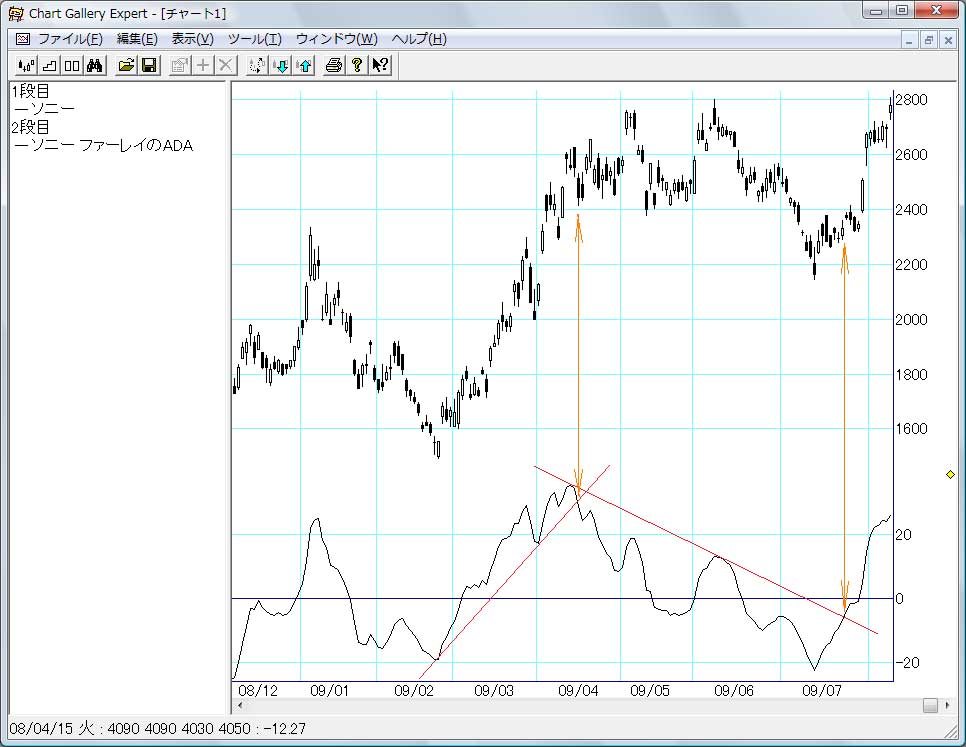Open the 表示(V) menu

[x=193, y=39]
